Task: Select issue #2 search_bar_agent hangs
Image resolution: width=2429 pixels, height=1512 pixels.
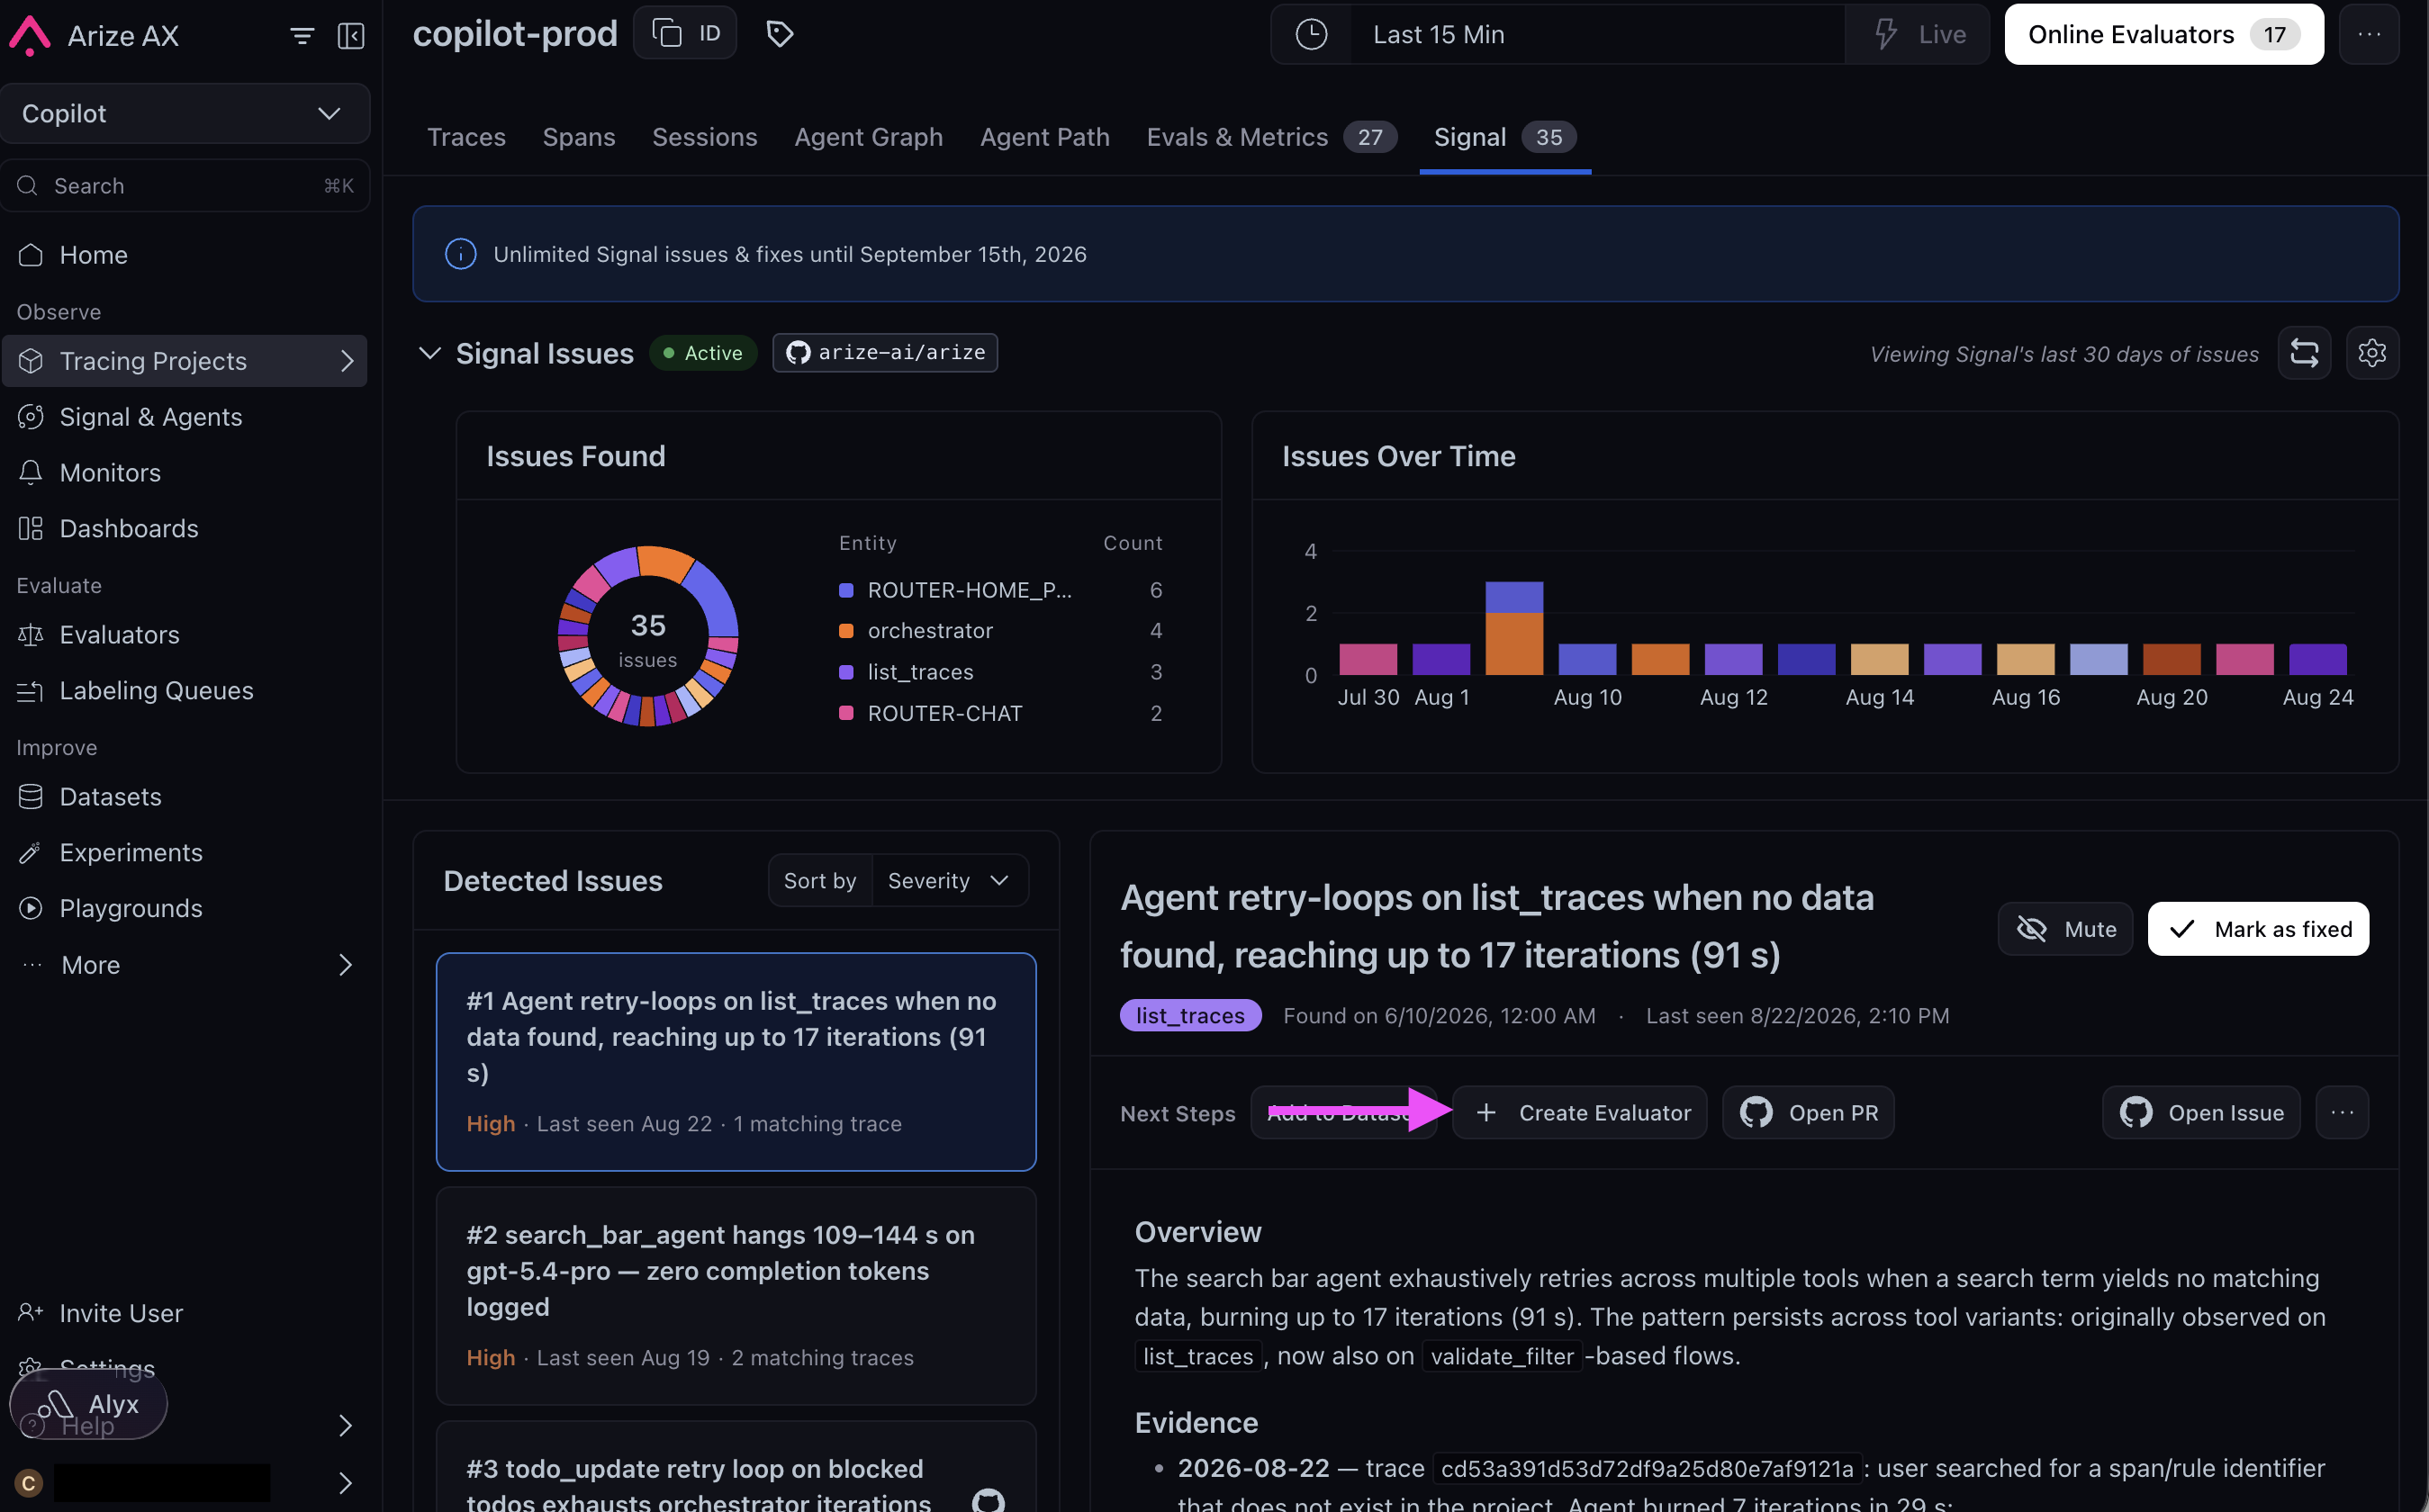Action: (736, 1296)
